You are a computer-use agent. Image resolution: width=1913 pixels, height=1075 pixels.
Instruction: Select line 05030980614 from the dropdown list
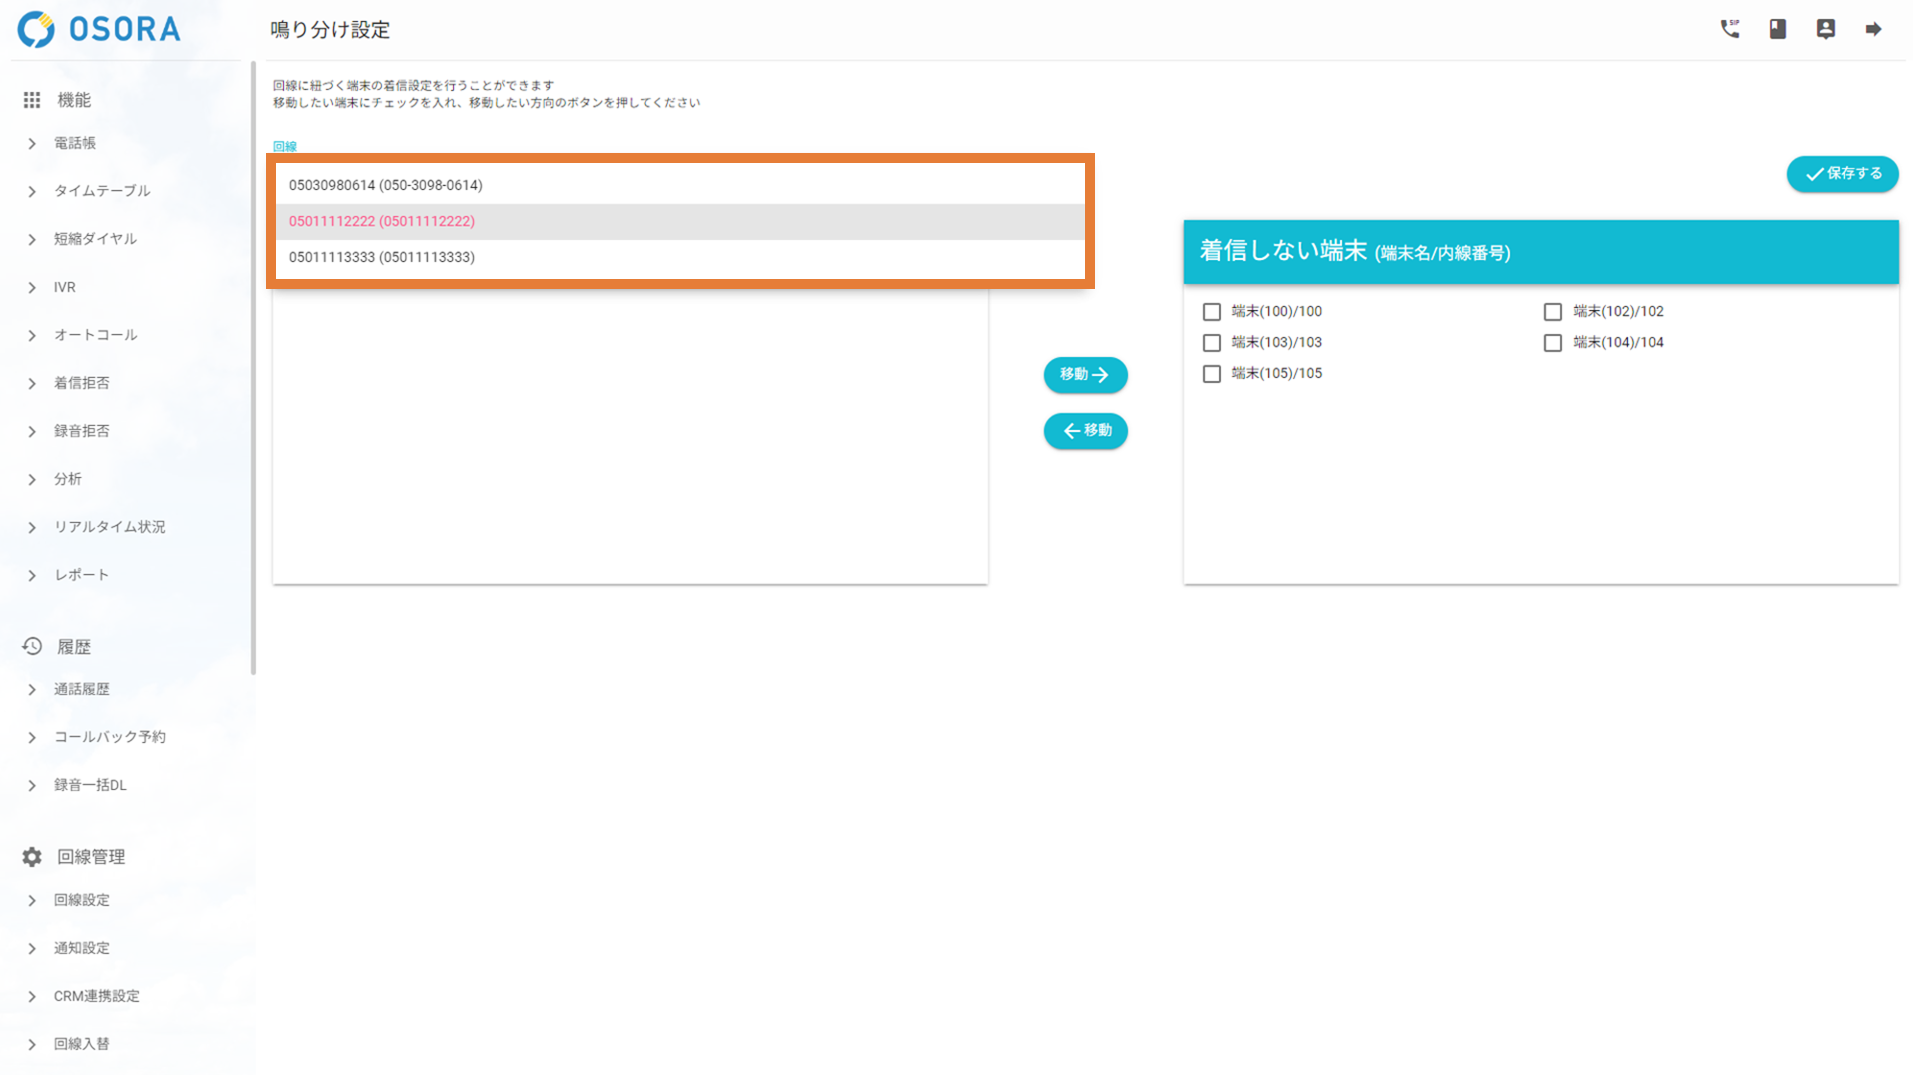(x=385, y=185)
